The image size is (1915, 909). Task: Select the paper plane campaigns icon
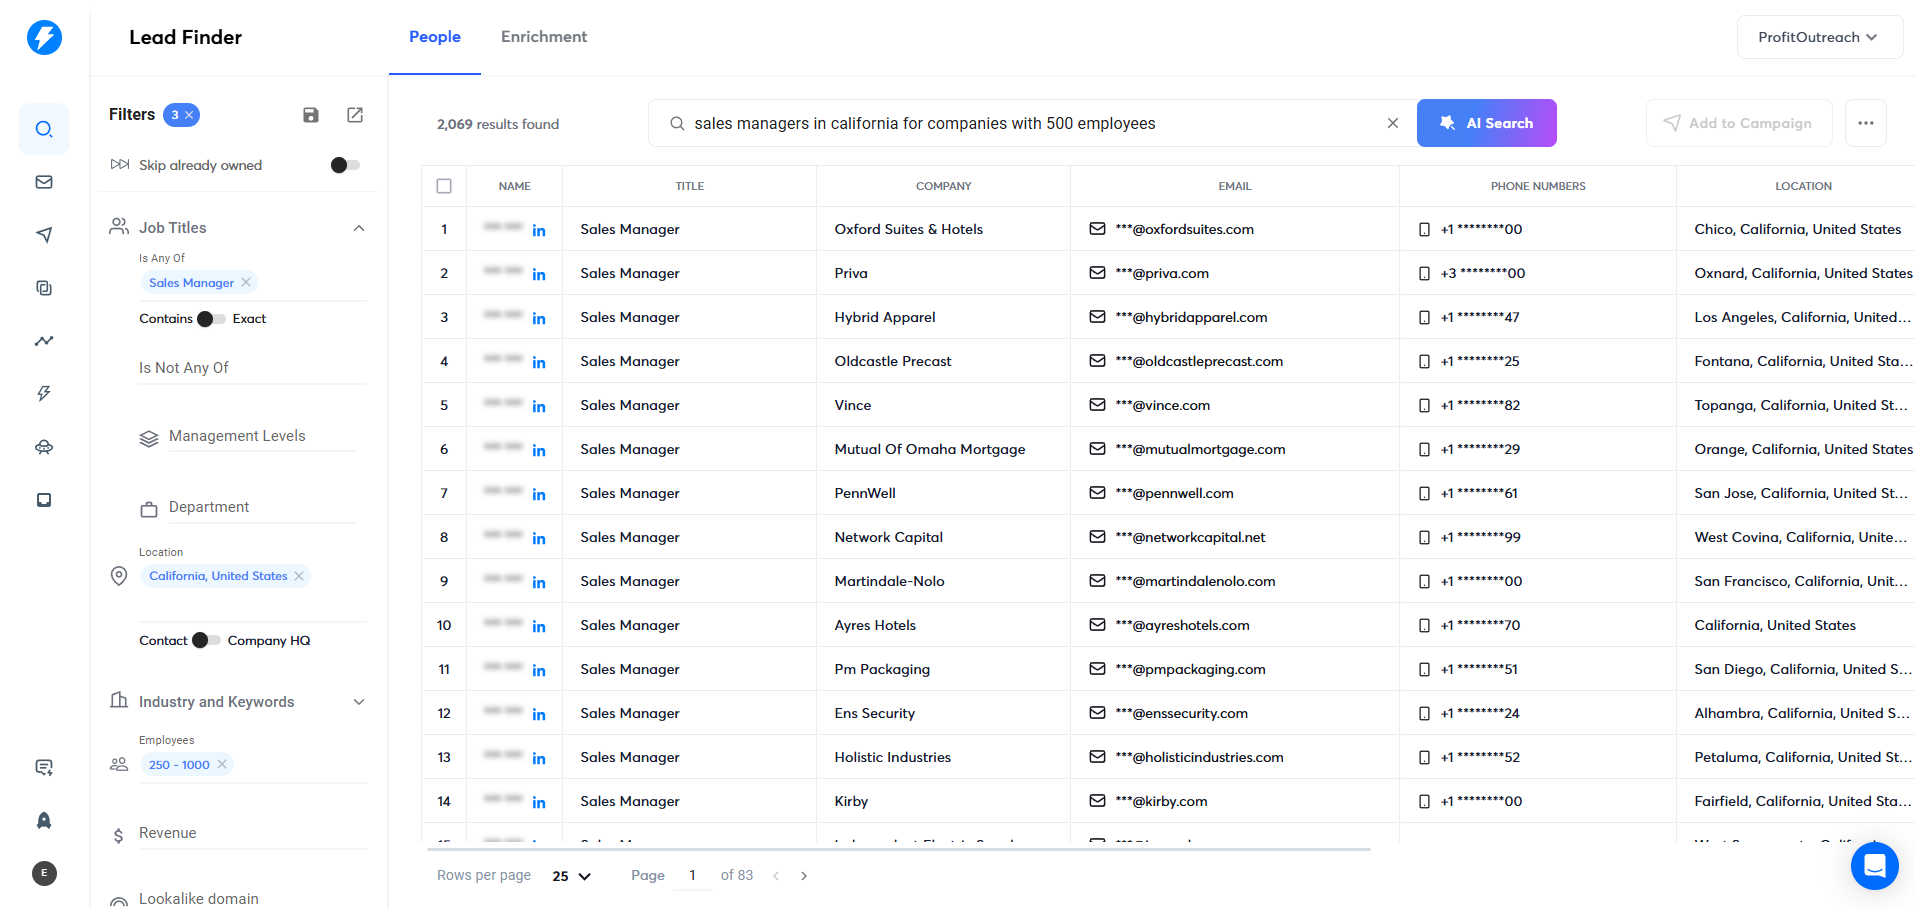point(43,234)
